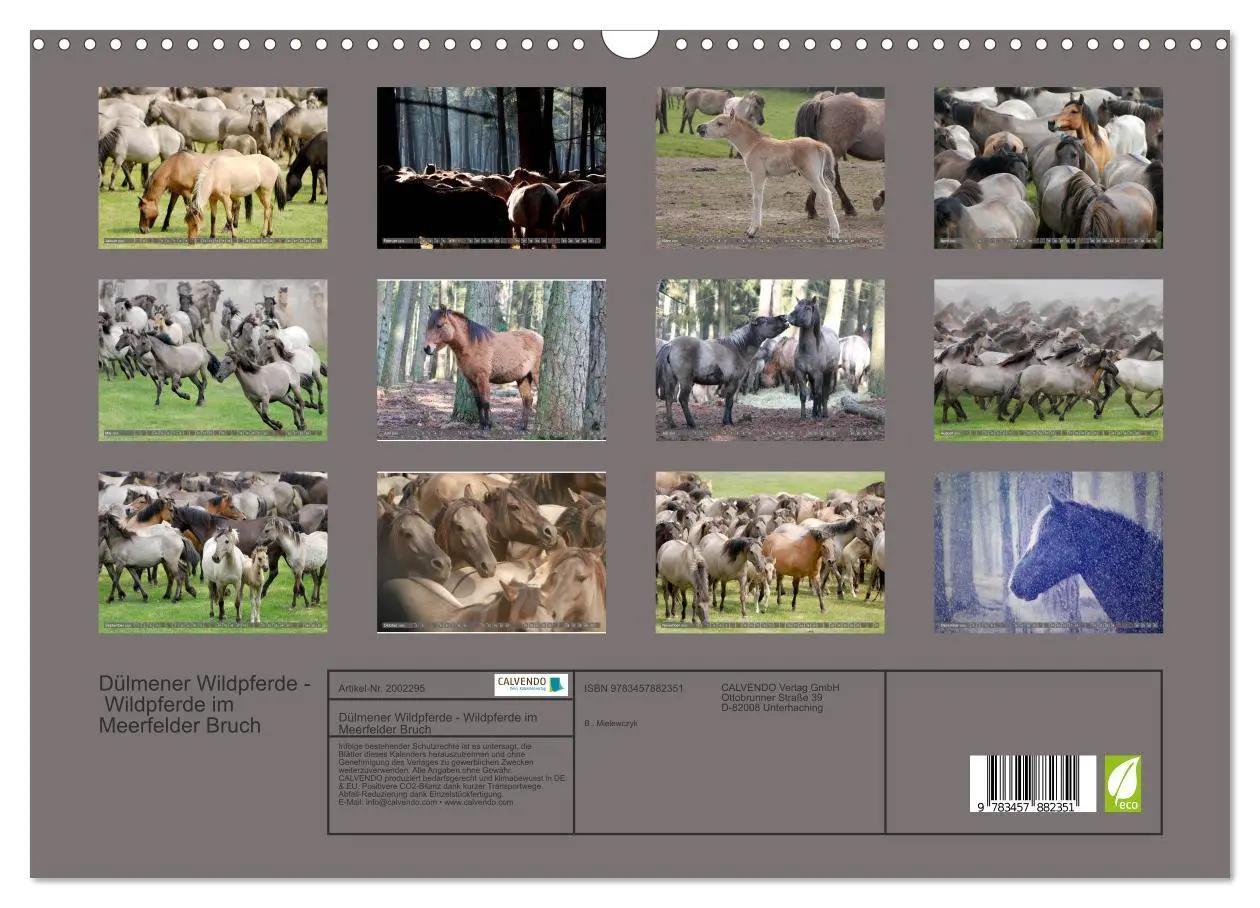The image size is (1260, 908).
Task: Expand the August month thumbnail
Action: pyautogui.click(x=1047, y=360)
